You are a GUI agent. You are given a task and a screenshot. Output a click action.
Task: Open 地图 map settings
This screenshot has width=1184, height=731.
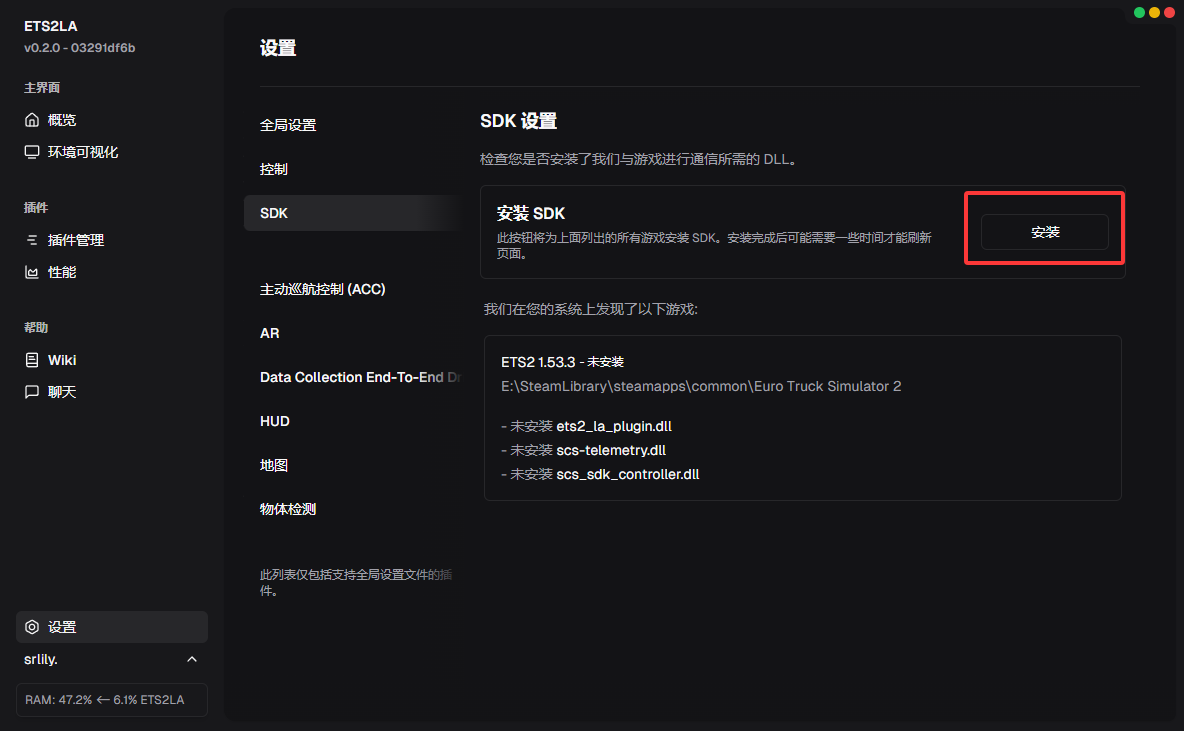coord(273,465)
